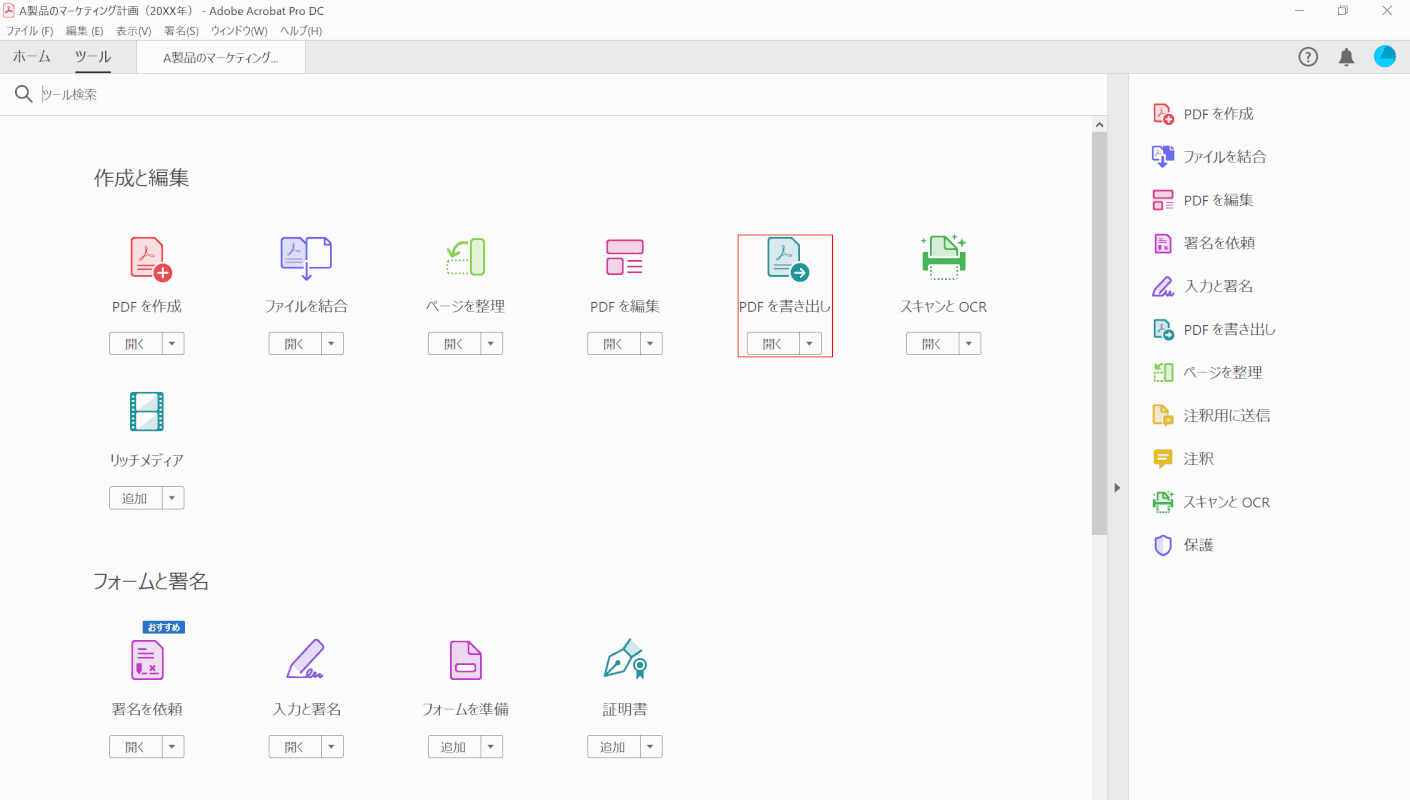
Task: Click the PDFを作成 tool icon in main area
Action: (151, 258)
